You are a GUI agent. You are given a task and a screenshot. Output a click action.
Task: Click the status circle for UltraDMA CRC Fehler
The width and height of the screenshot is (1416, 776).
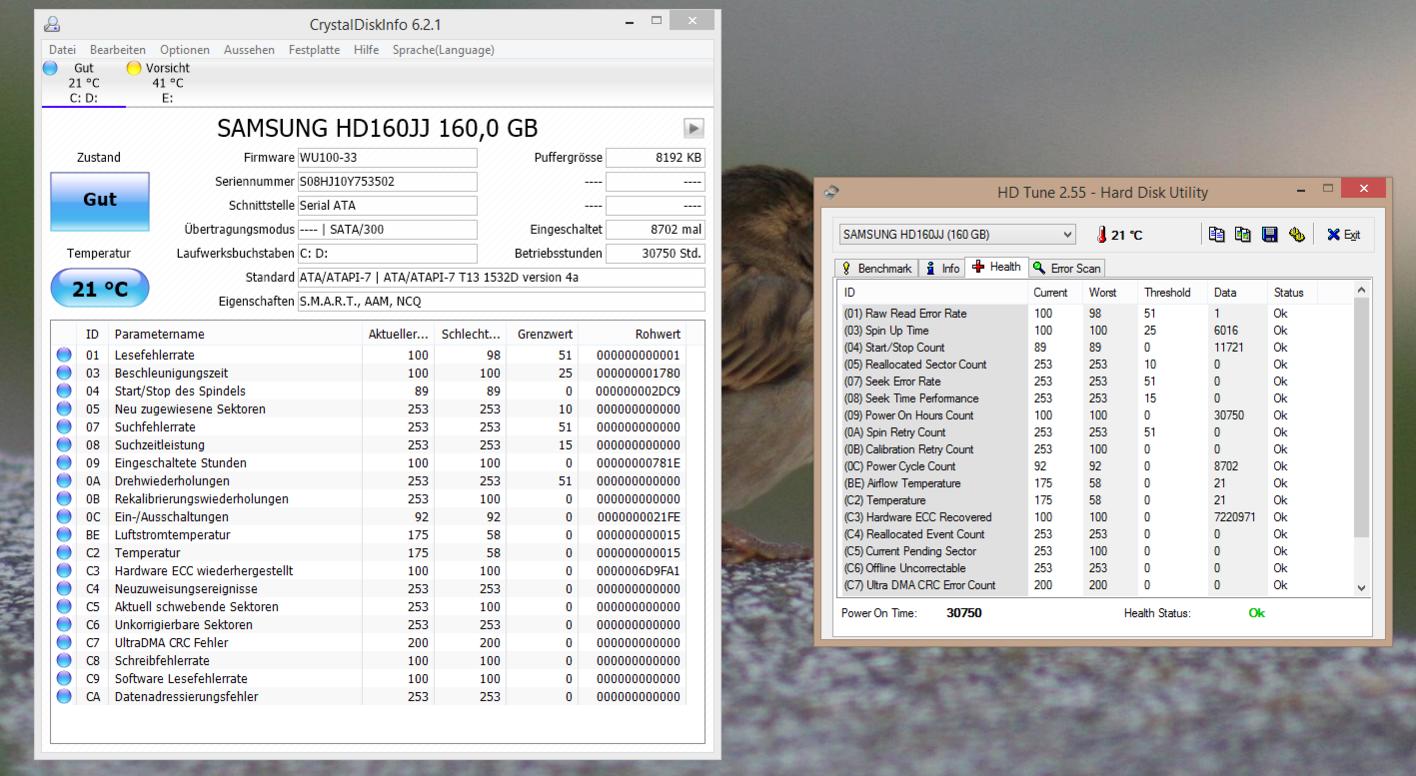64,643
